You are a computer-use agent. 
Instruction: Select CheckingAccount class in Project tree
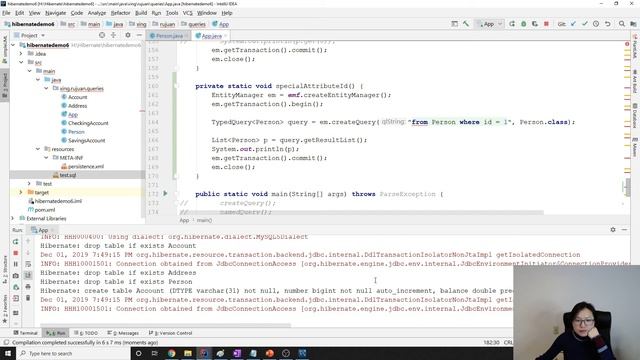tap(85, 123)
